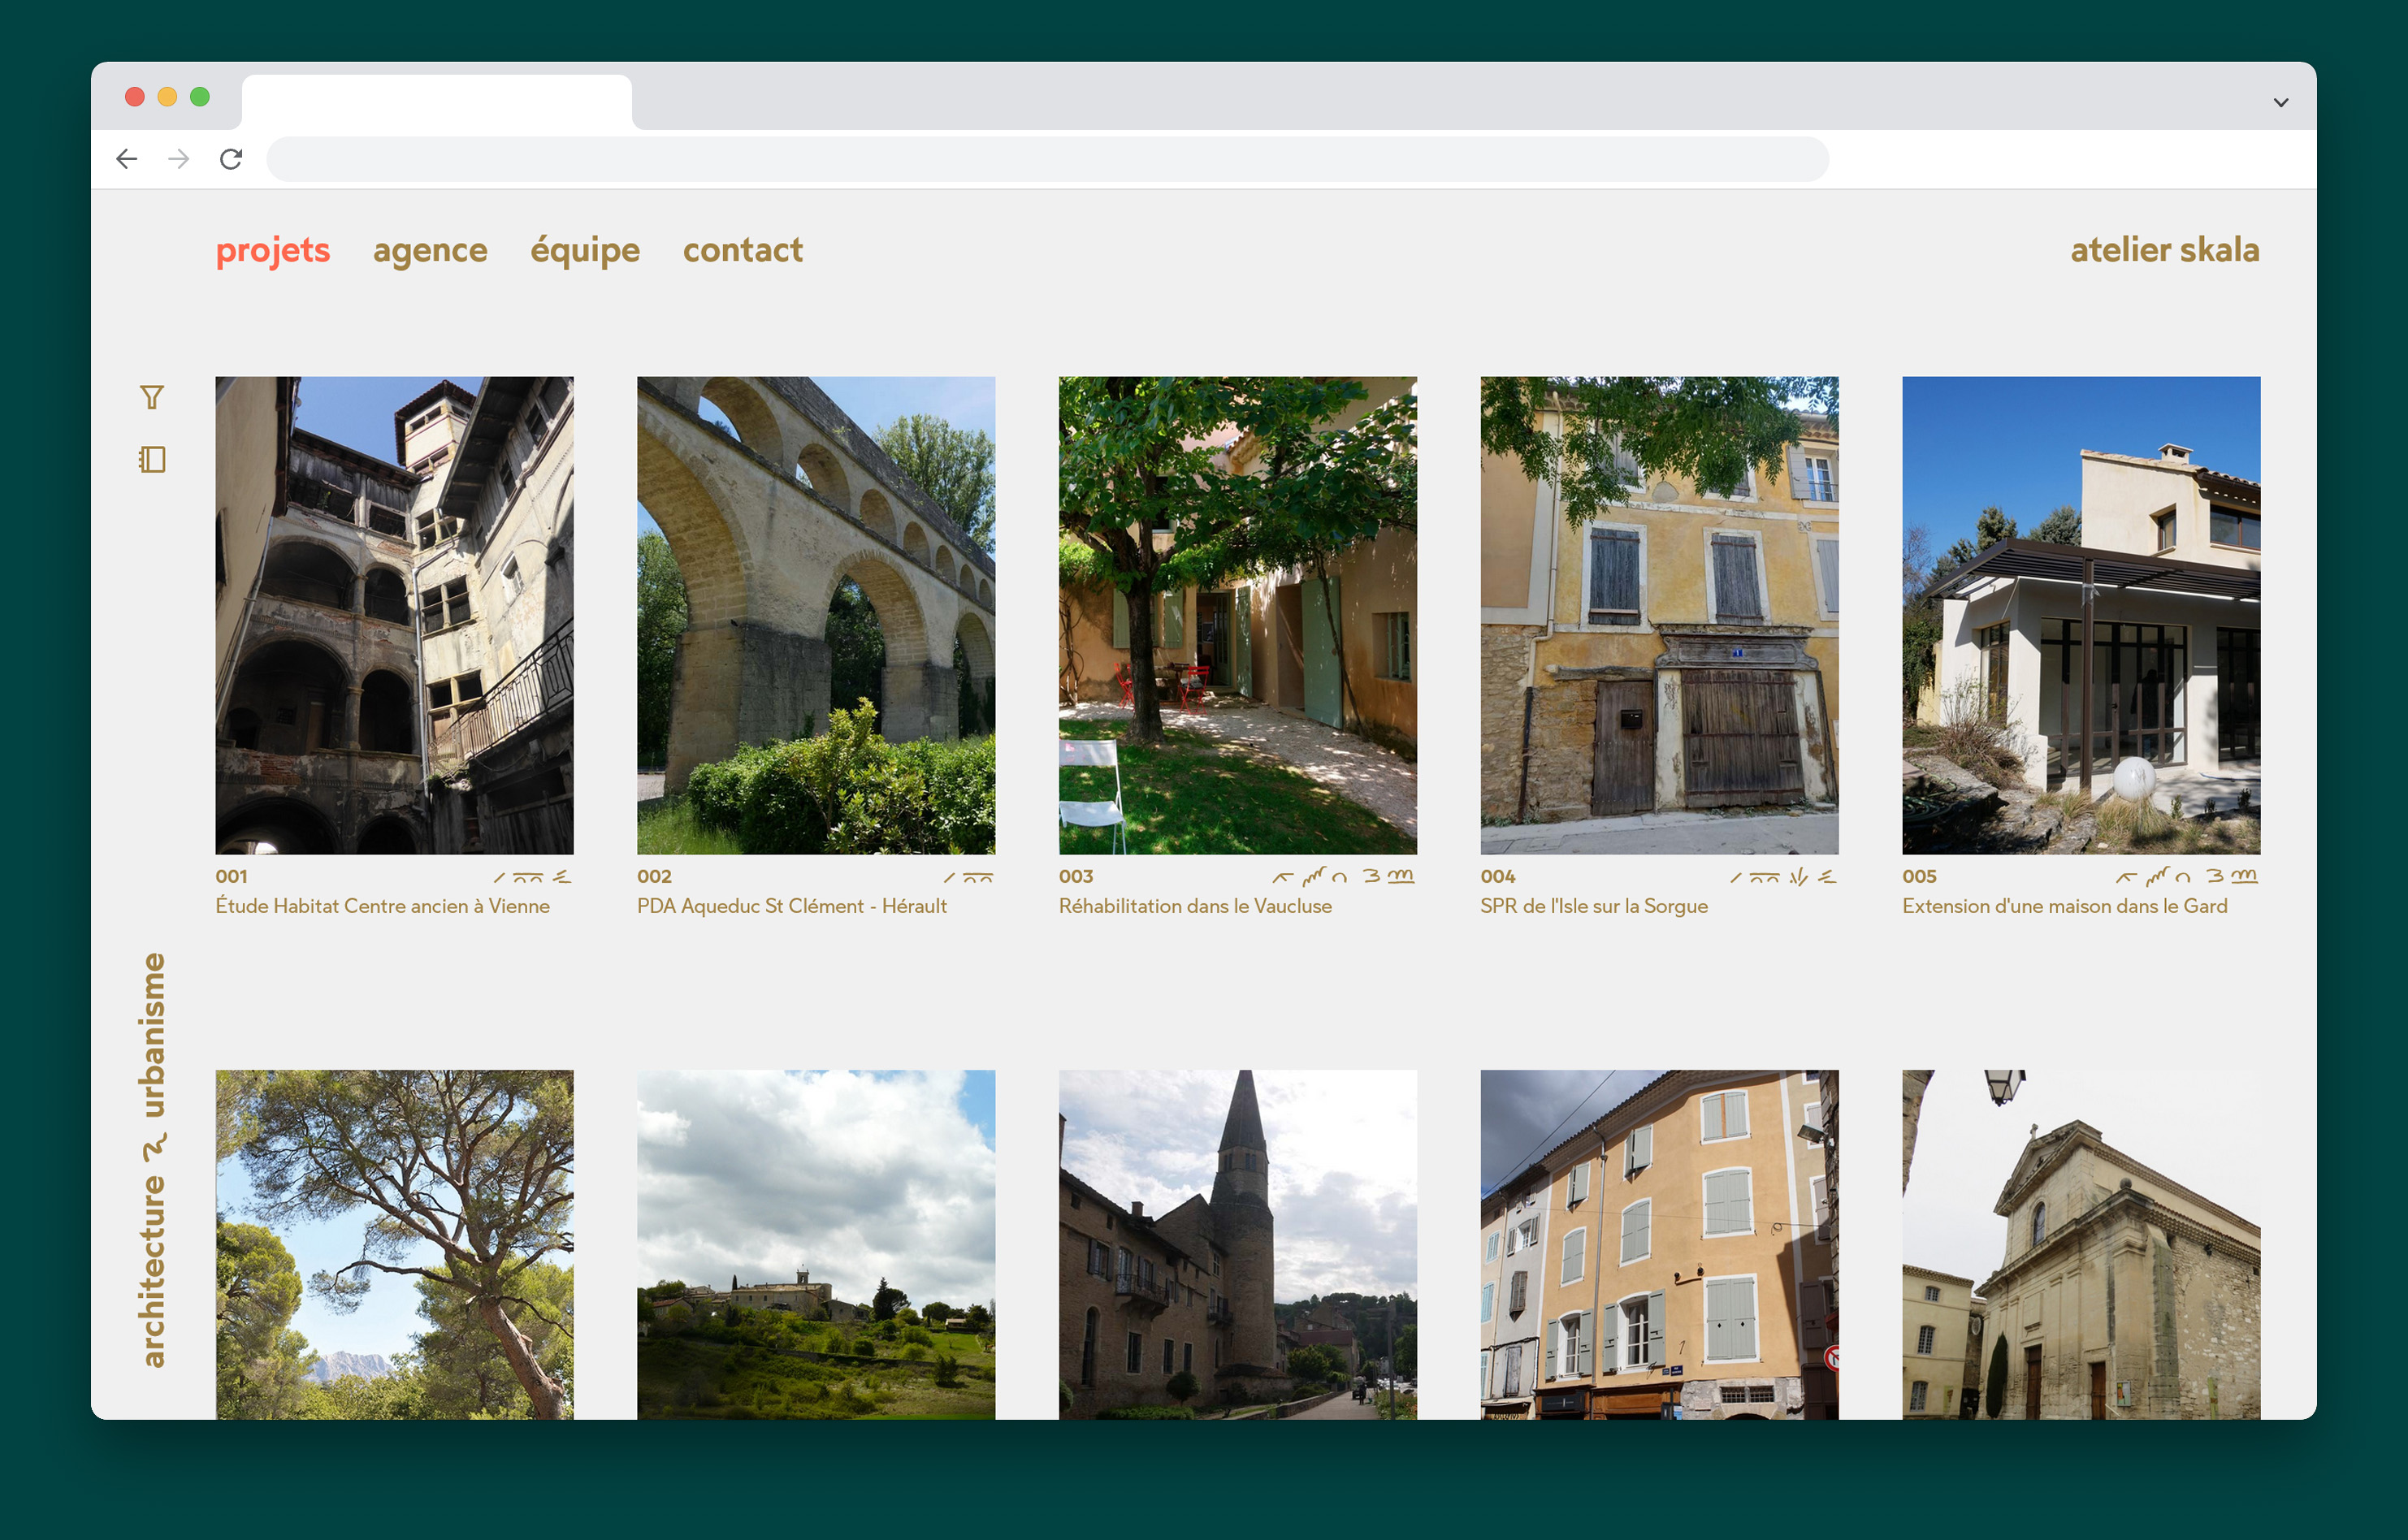Screen dimensions: 2408x1540
Task: Open the stone chapel facade photo
Action: tap(2081, 1245)
